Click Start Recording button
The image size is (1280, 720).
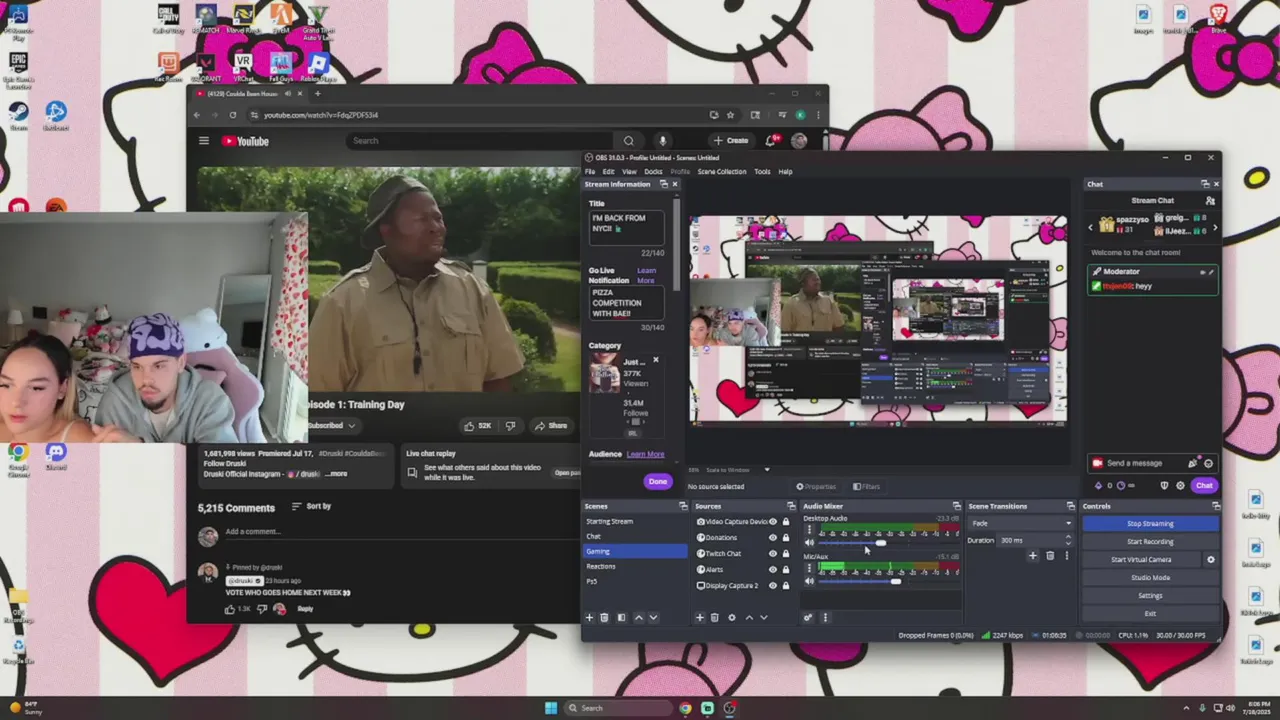(x=1150, y=542)
